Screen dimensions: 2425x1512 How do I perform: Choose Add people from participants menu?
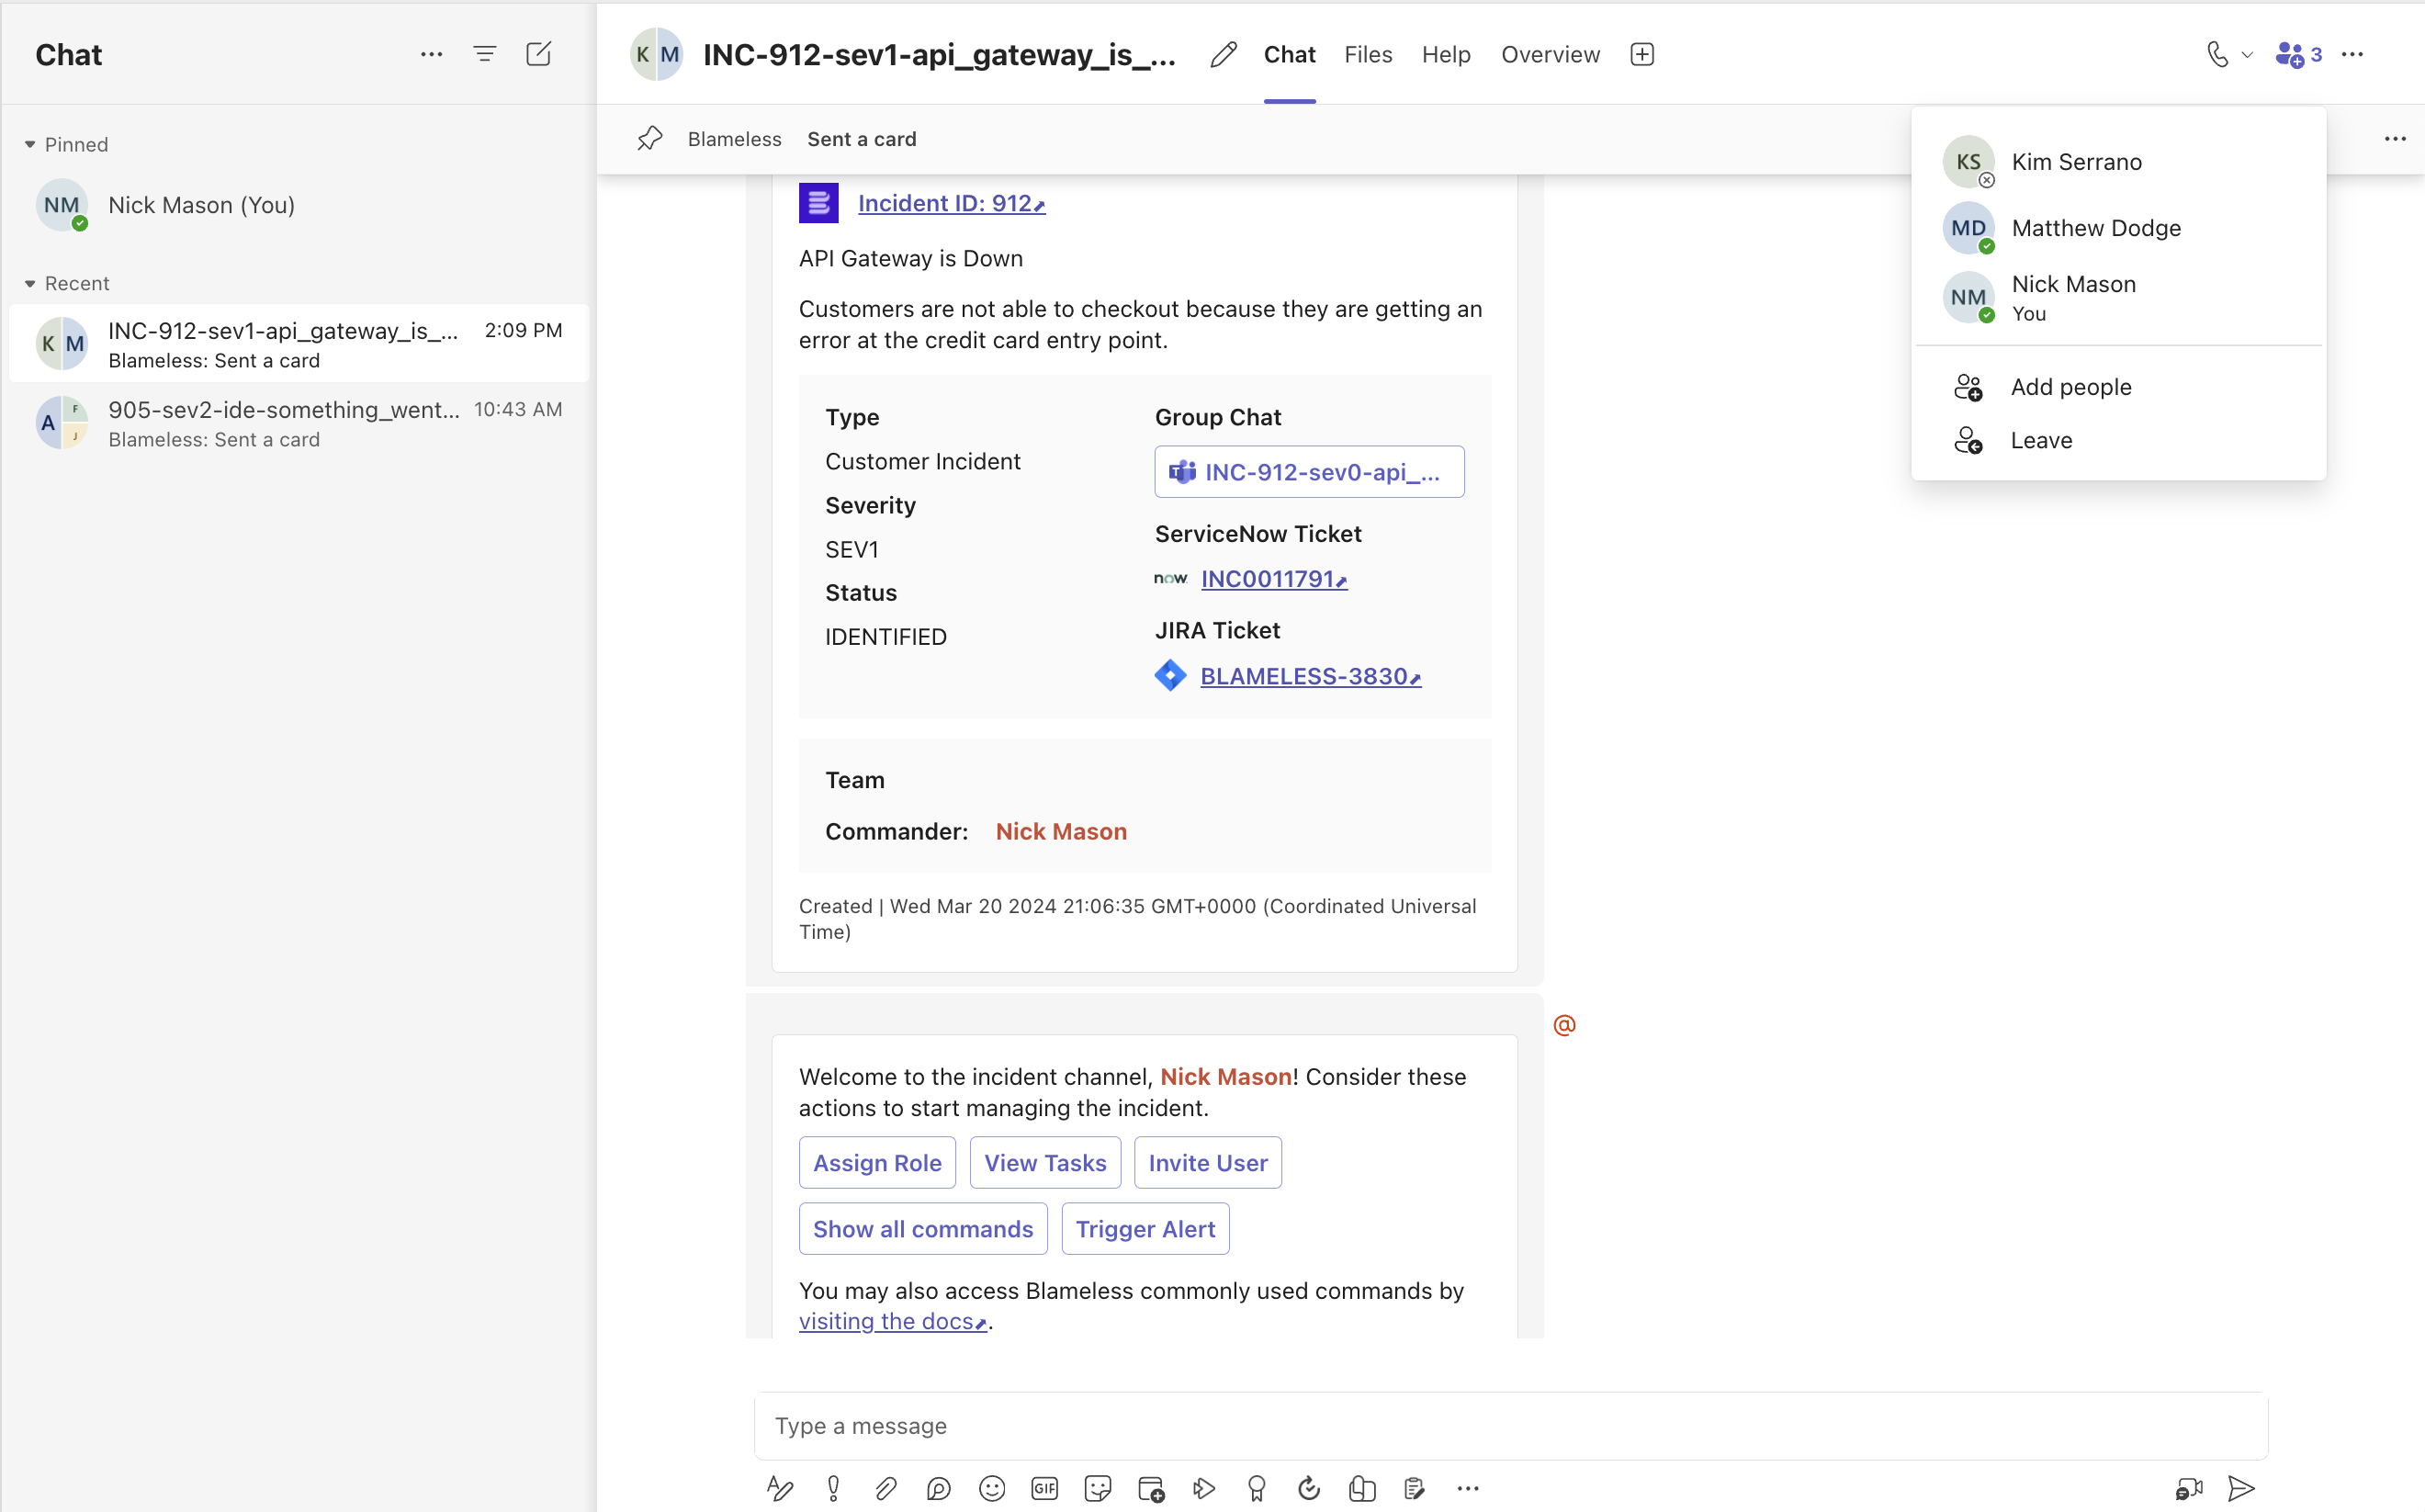pos(2118,387)
